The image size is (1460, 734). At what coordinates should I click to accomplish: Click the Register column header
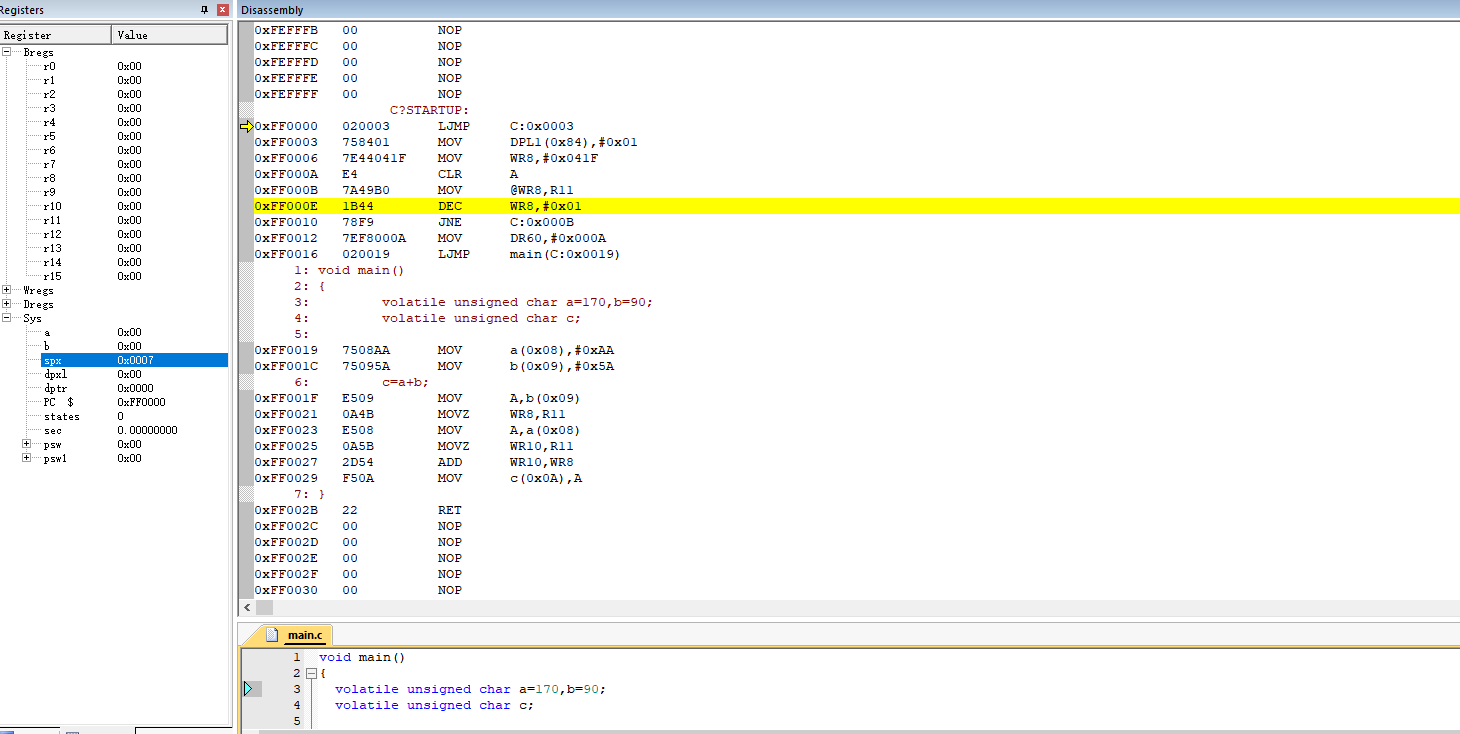[x=55, y=35]
